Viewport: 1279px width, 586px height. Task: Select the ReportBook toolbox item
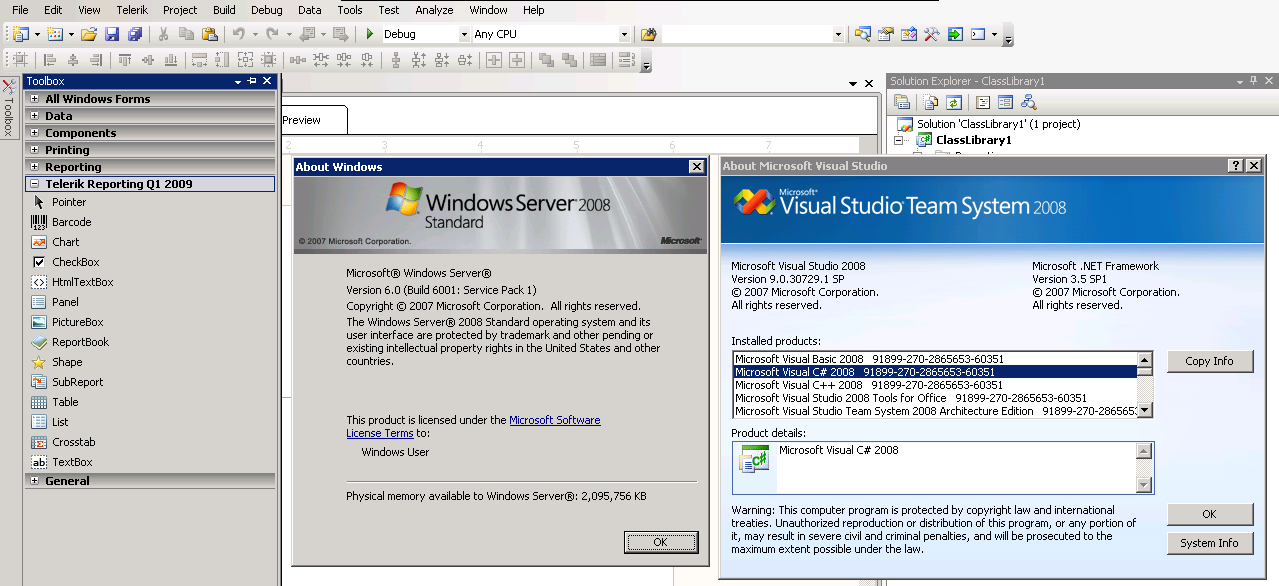[150, 342]
